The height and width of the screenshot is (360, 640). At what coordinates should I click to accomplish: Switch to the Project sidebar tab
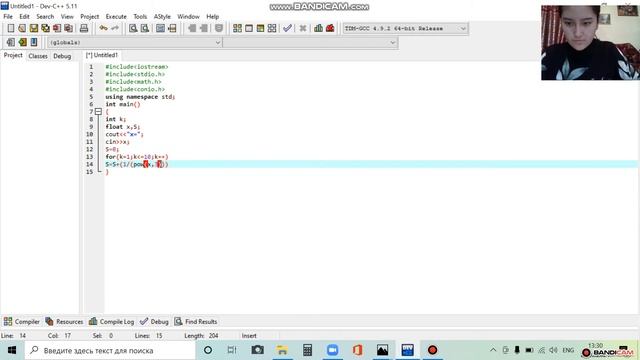point(13,56)
